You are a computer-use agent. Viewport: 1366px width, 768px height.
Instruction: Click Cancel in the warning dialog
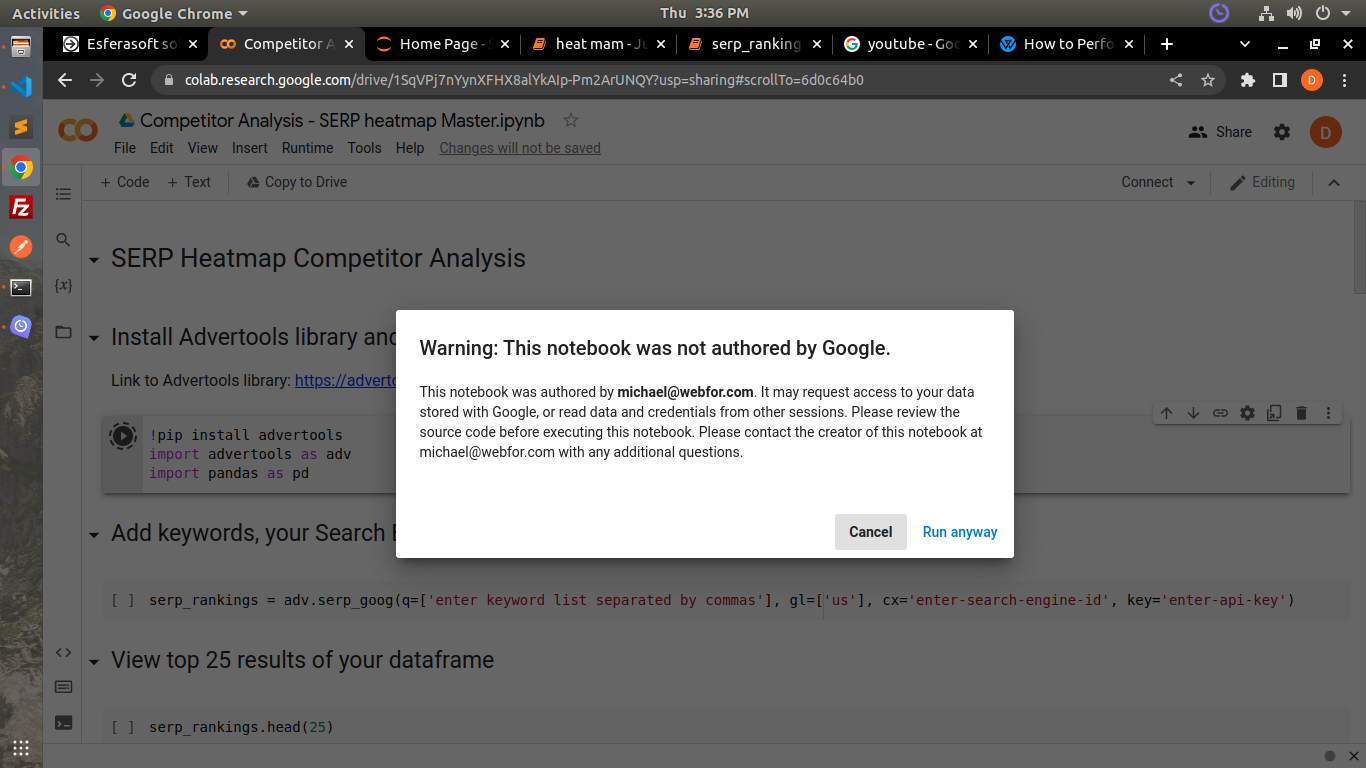point(870,532)
